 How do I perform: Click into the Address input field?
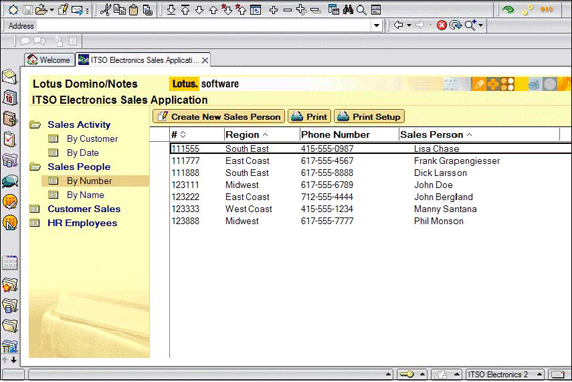(x=204, y=26)
